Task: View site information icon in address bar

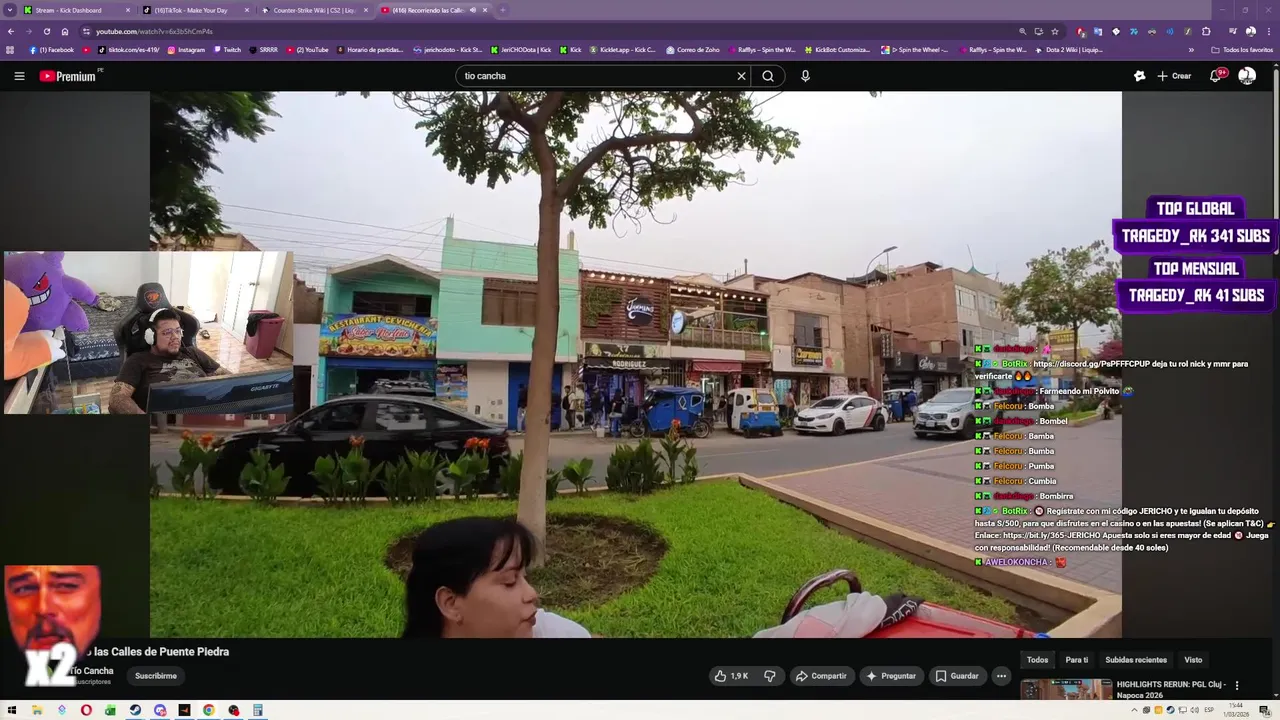Action: (x=86, y=31)
